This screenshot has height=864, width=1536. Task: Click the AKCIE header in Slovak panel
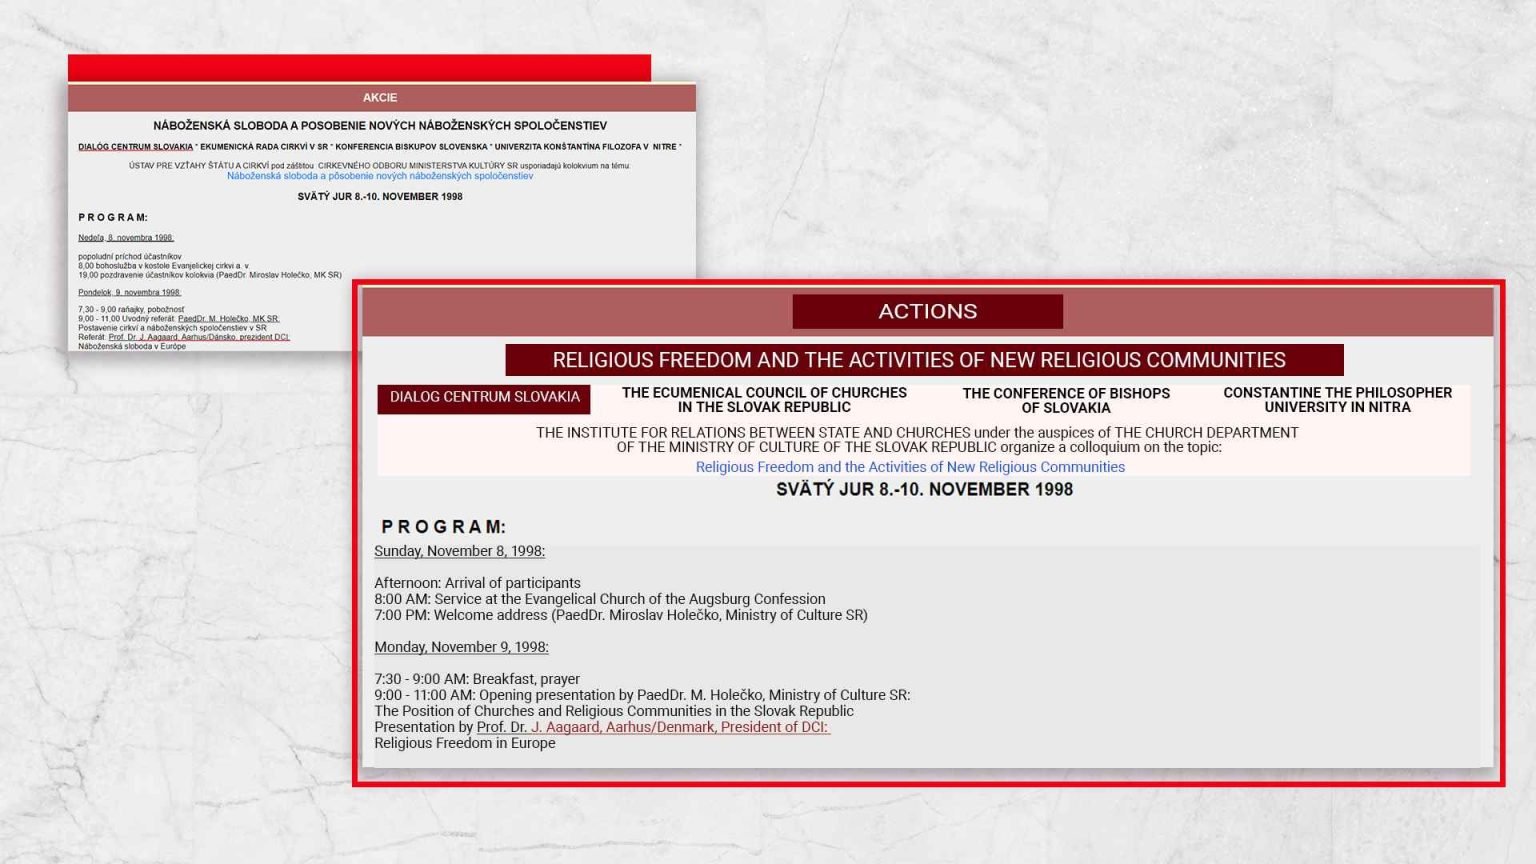pos(380,98)
